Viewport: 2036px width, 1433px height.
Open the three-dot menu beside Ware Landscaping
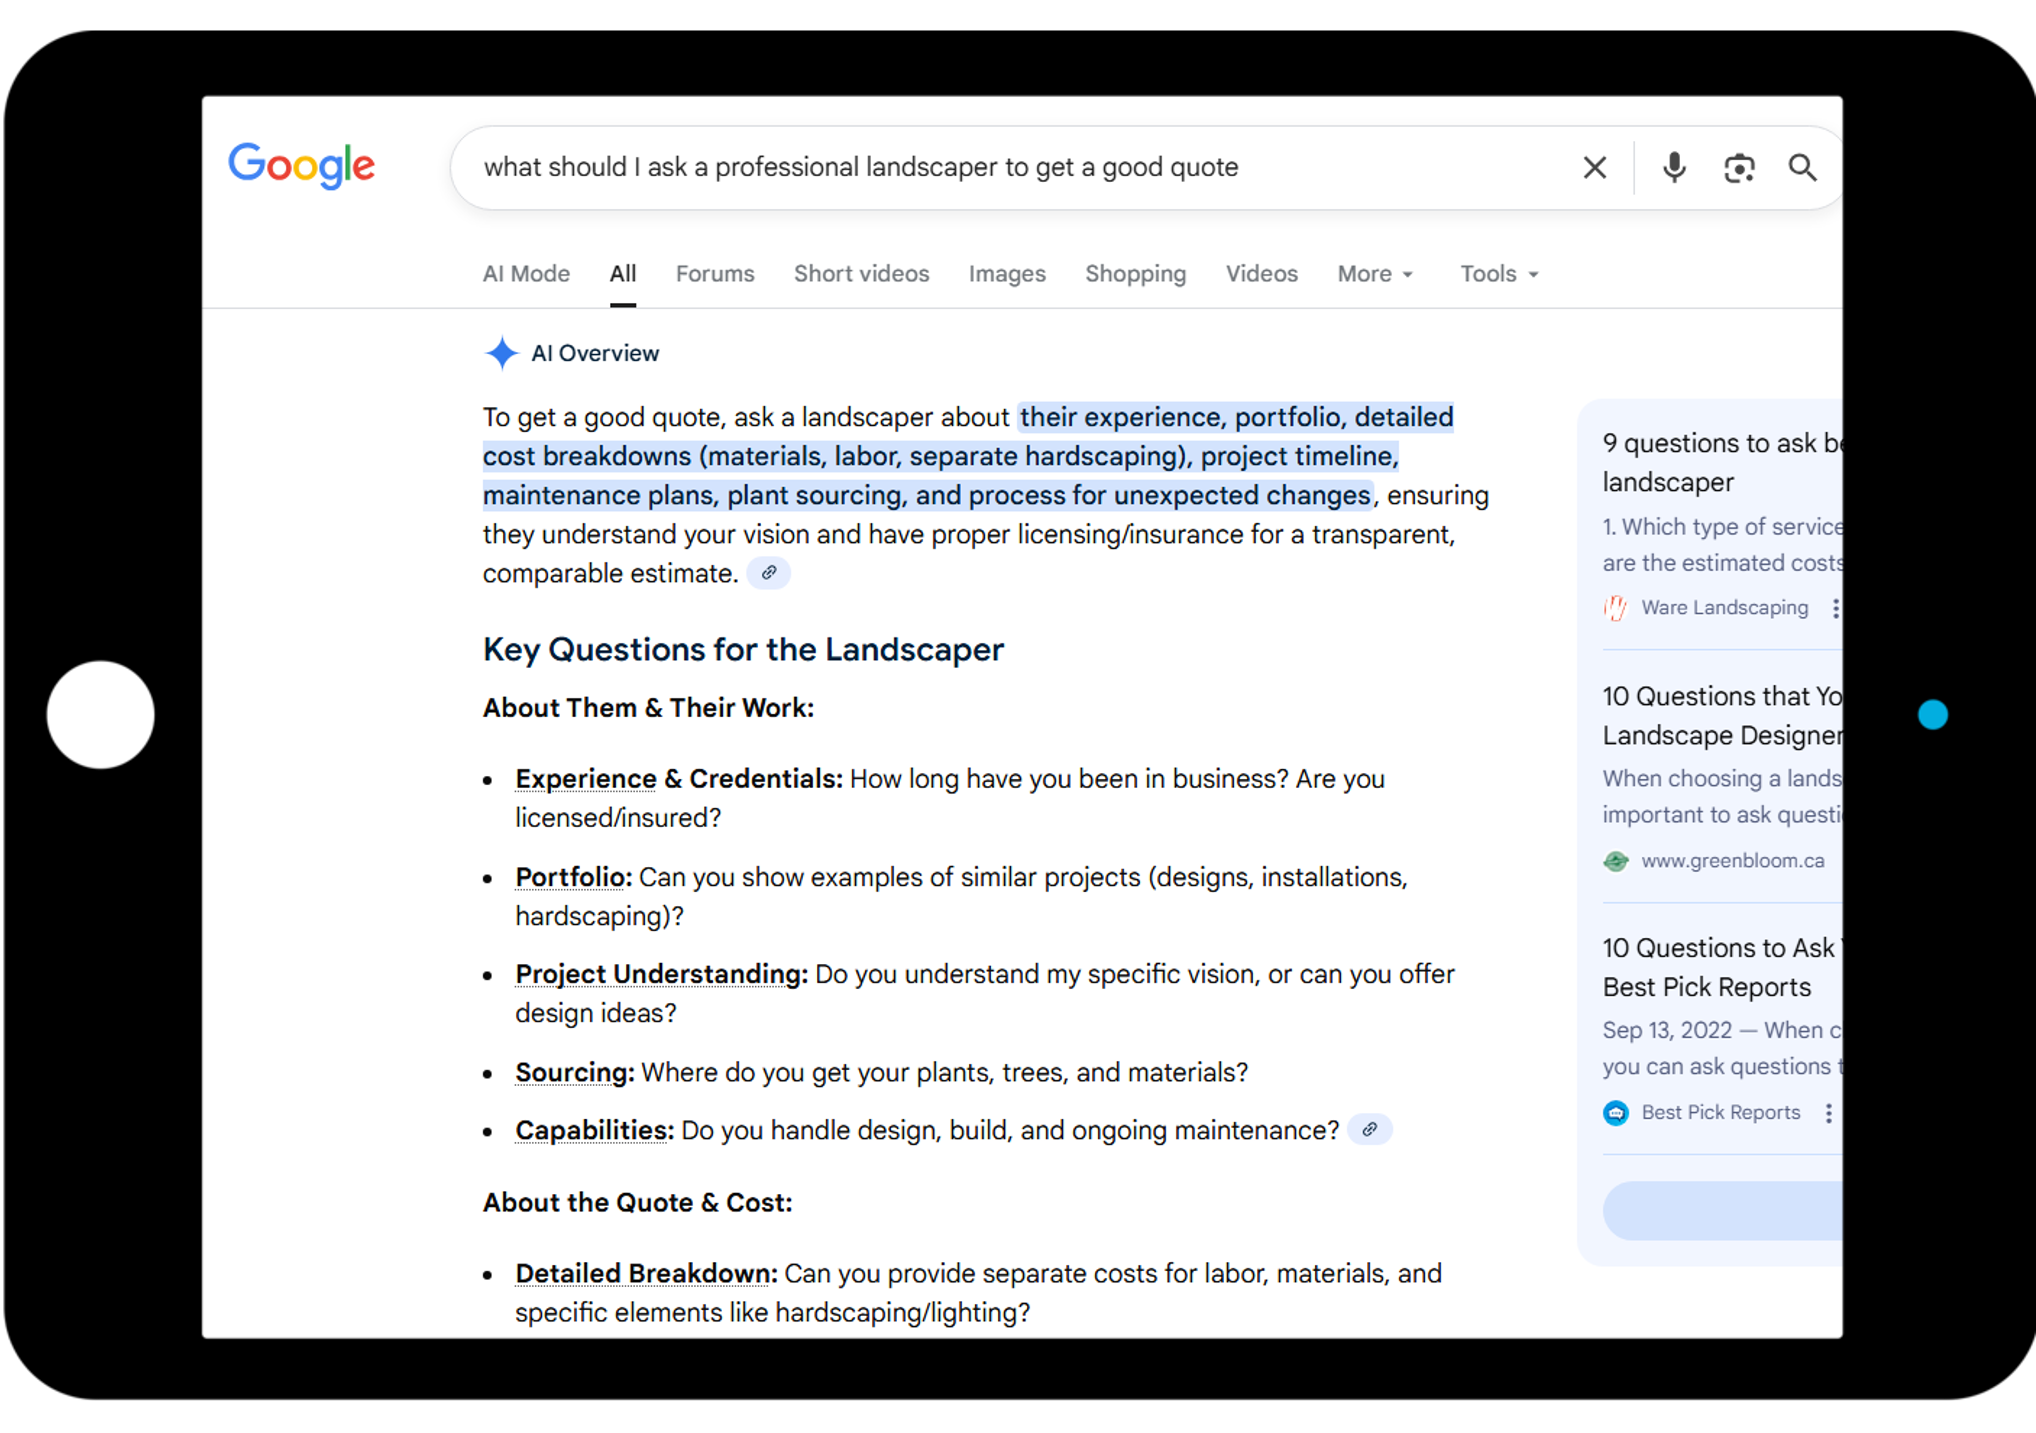coord(1837,607)
